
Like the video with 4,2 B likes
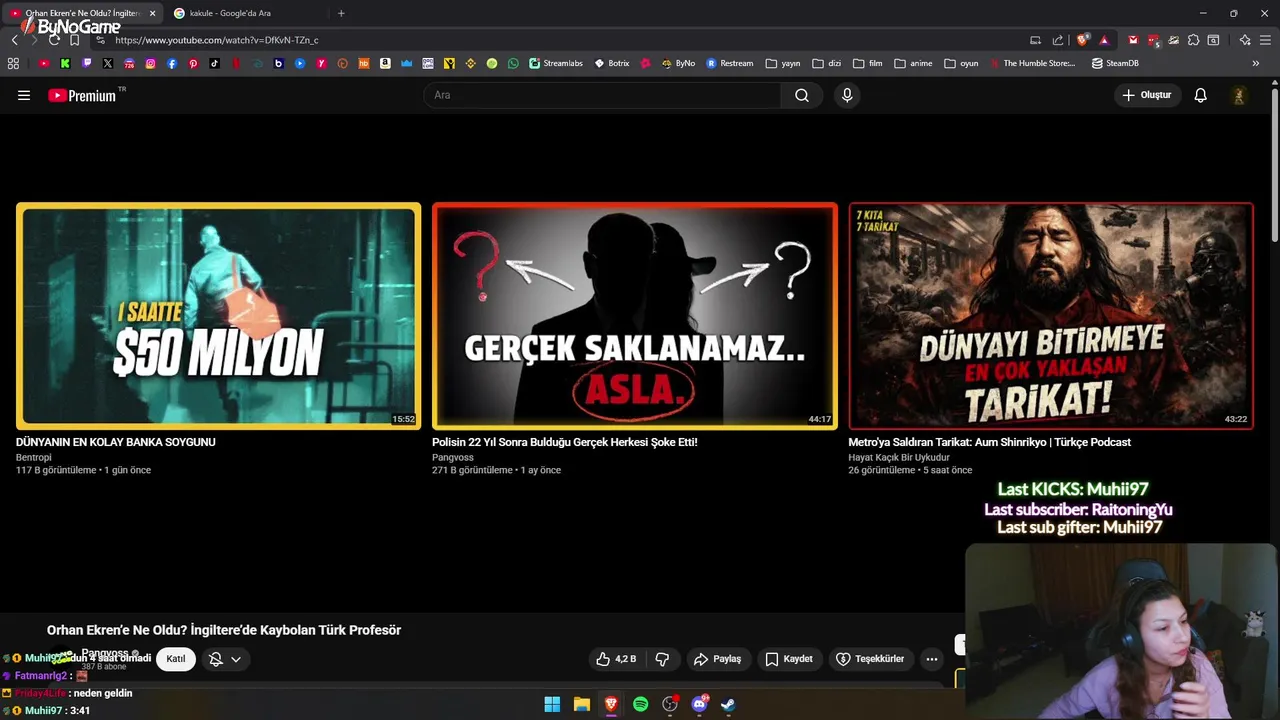pyautogui.click(x=616, y=659)
